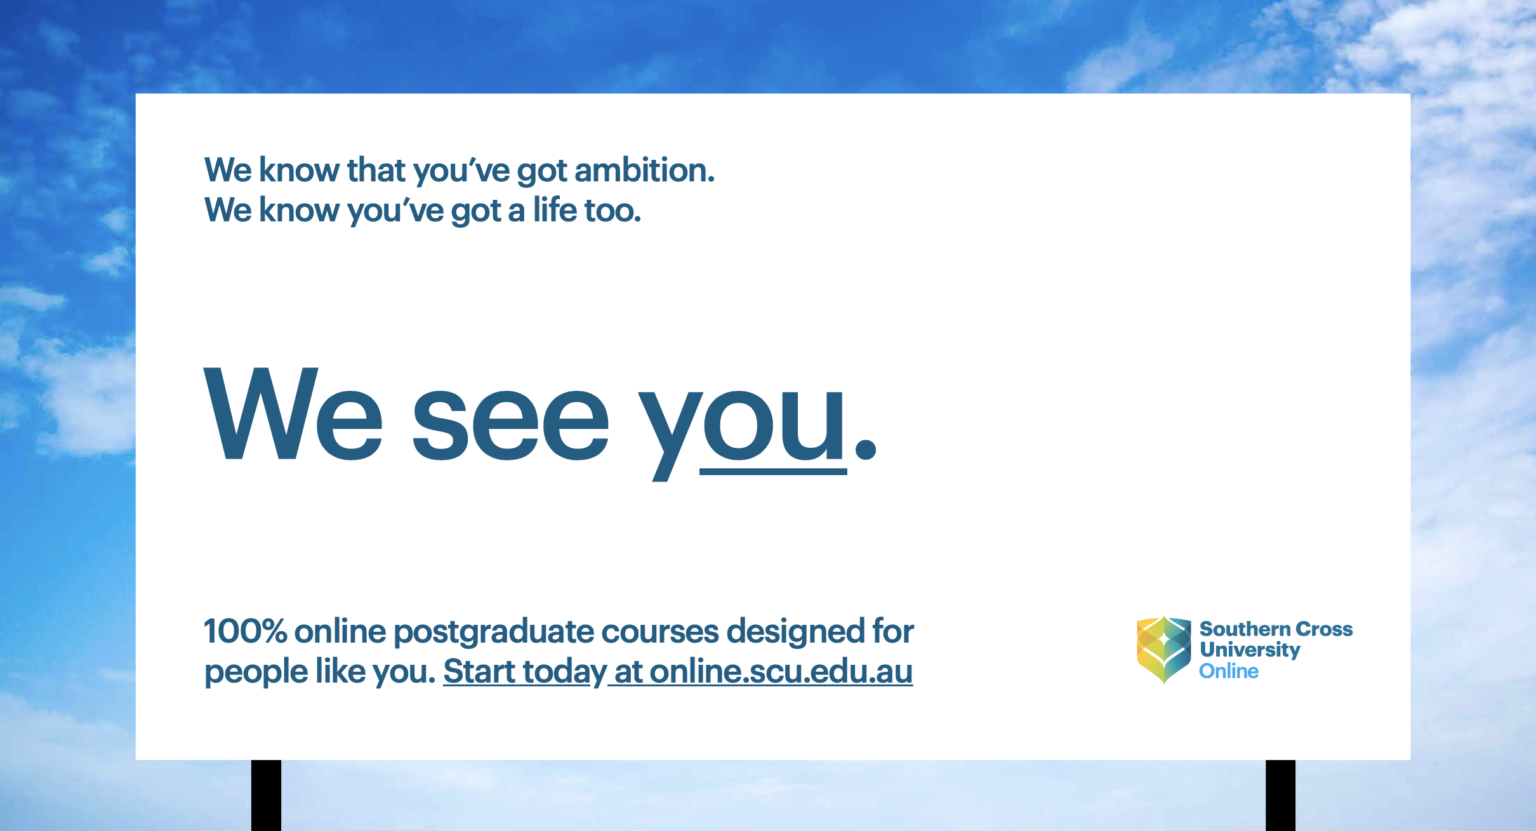The width and height of the screenshot is (1536, 831).
Task: Select the line 'We know that you've got ambition.'
Action: (459, 171)
